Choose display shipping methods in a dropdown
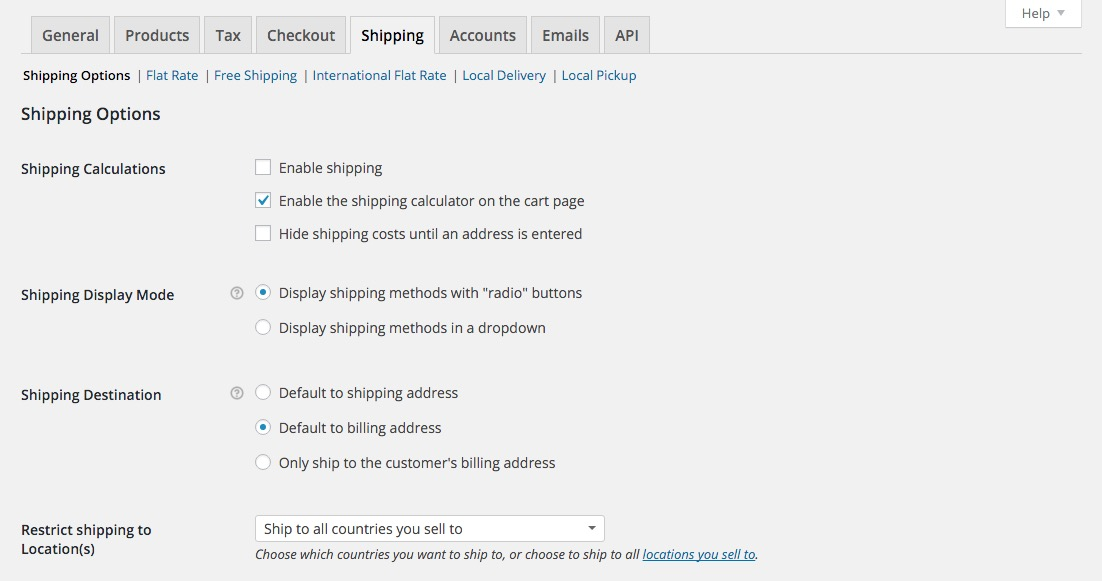This screenshot has width=1102, height=581. click(x=263, y=327)
